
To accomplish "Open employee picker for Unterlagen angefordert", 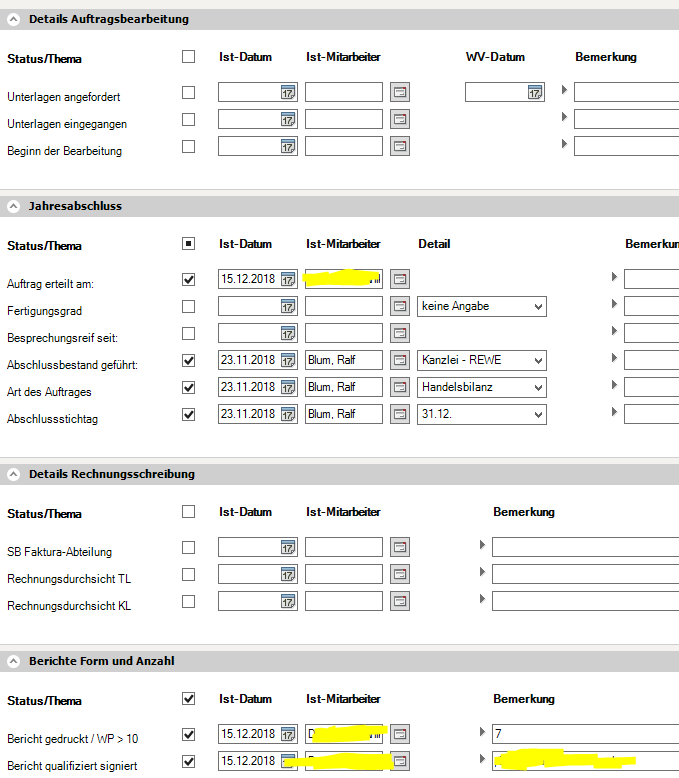I will [400, 92].
